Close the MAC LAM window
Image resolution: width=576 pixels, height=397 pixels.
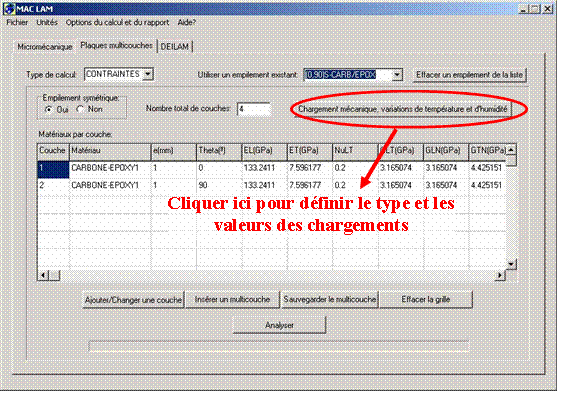(x=547, y=9)
